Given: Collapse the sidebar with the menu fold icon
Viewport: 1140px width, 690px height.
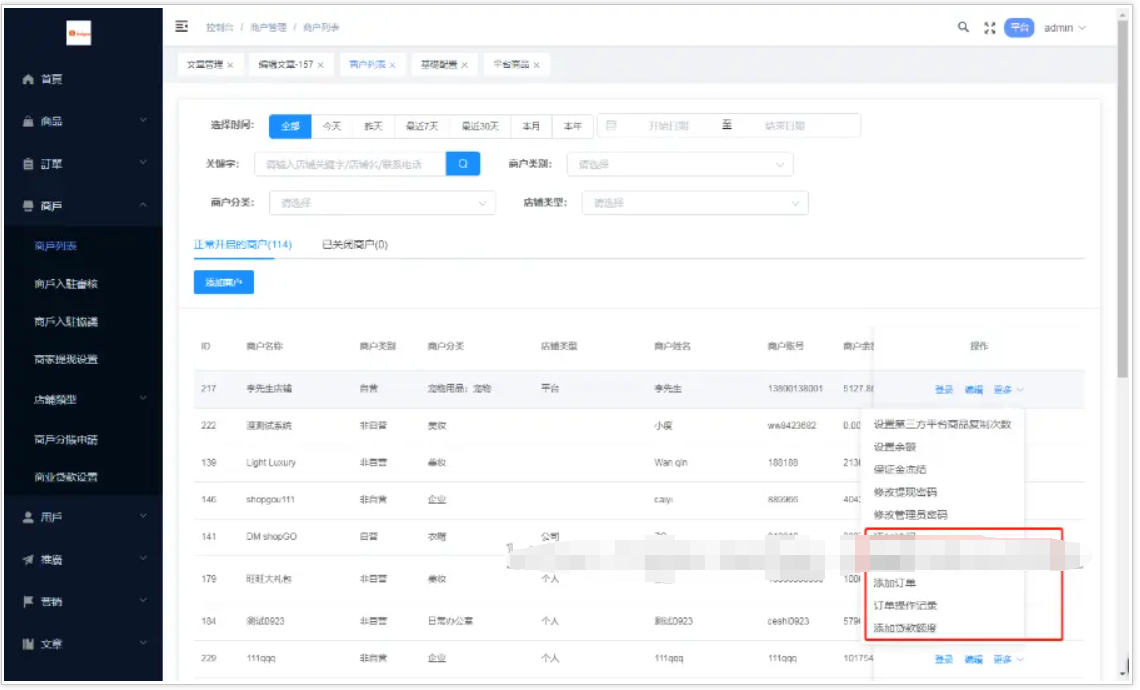Looking at the screenshot, I should click(x=182, y=27).
